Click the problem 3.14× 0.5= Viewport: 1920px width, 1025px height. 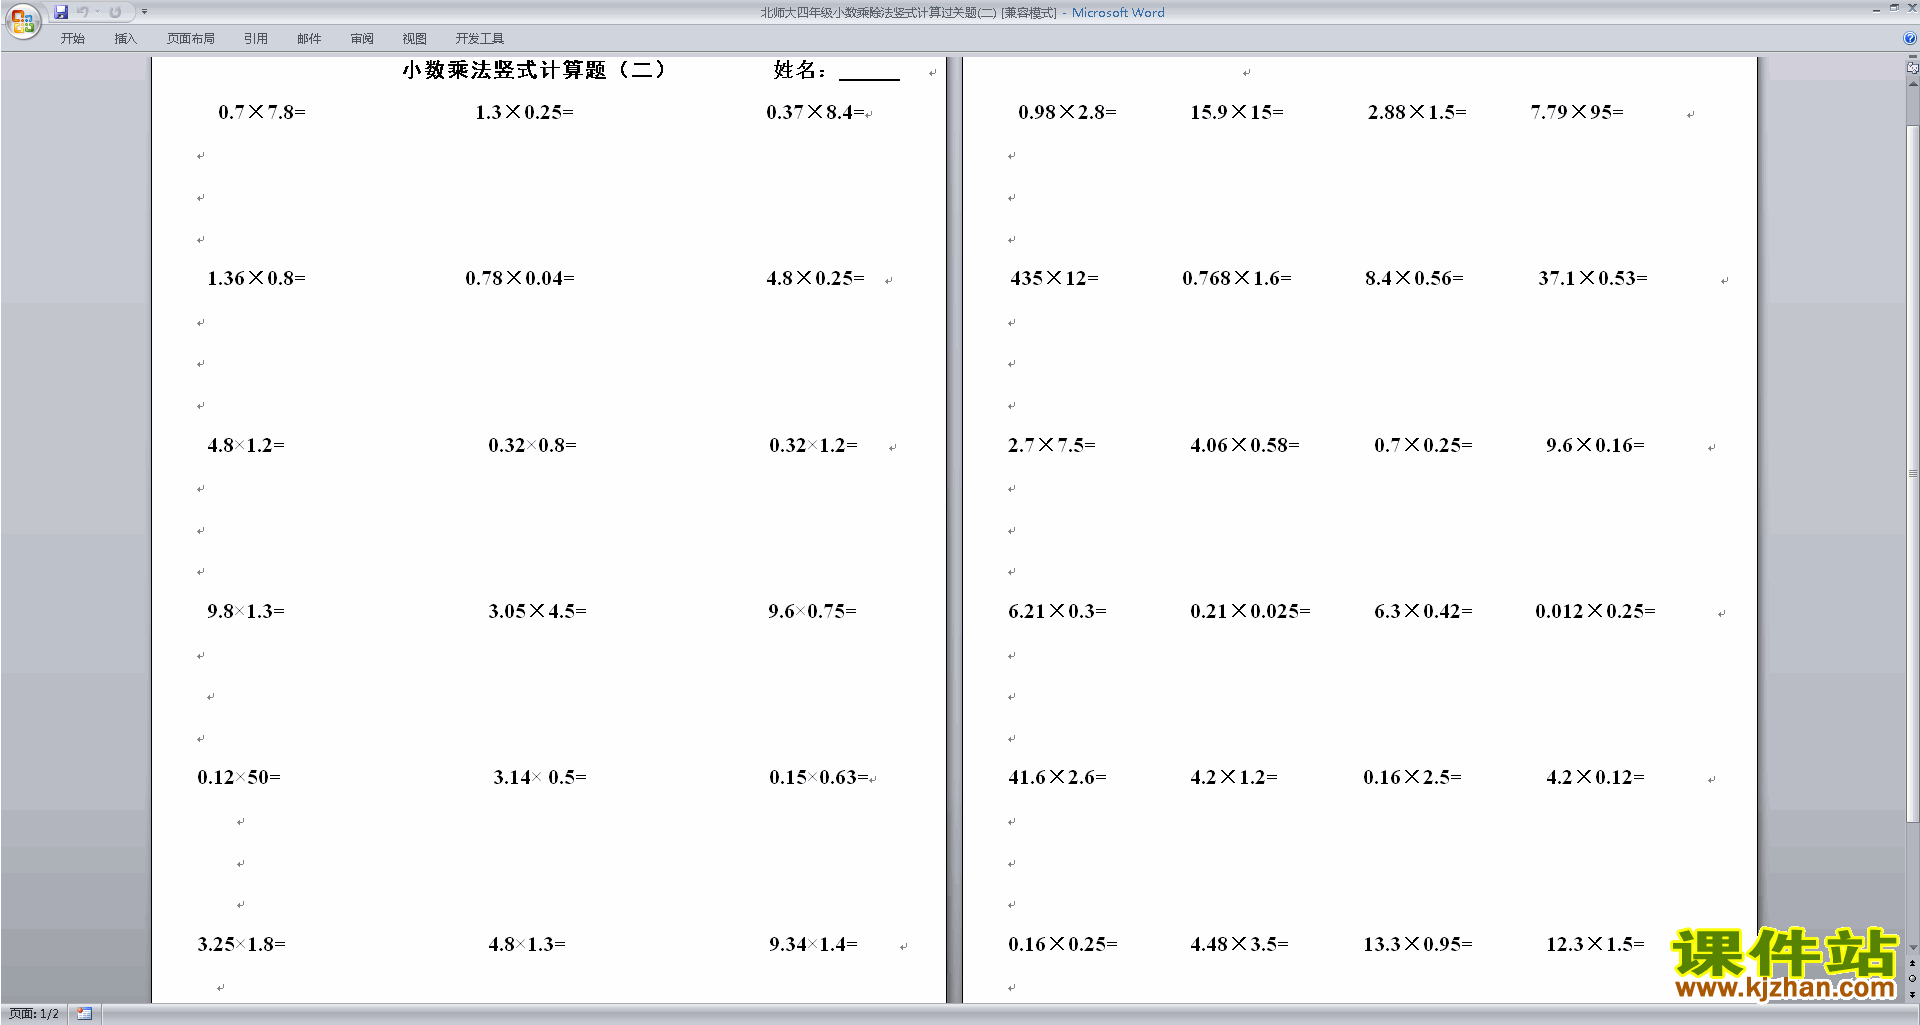click(540, 777)
